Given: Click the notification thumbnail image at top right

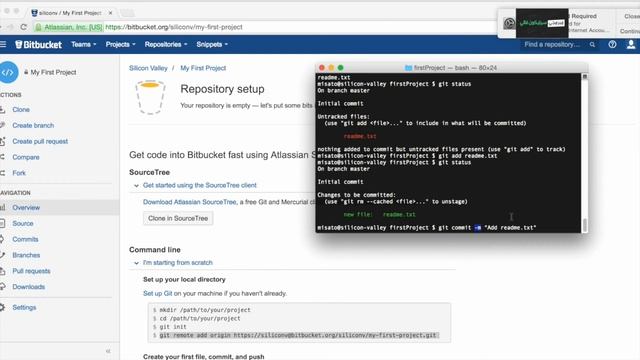Looking at the screenshot, I should (542, 23).
